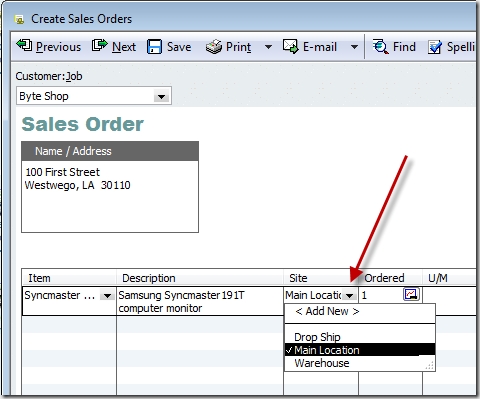Click the Print button label
Image resolution: width=480 pixels, height=399 pixels.
point(238,47)
